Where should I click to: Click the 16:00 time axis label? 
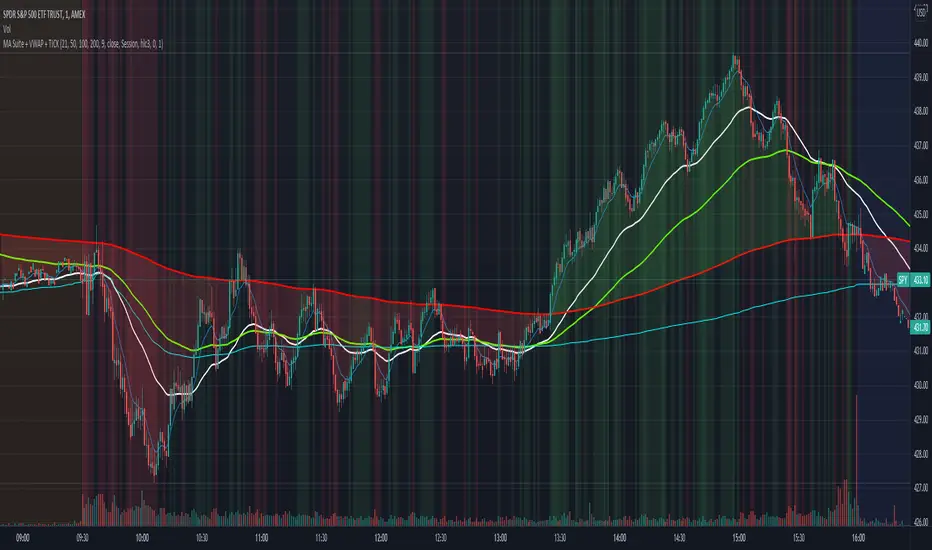coord(858,538)
